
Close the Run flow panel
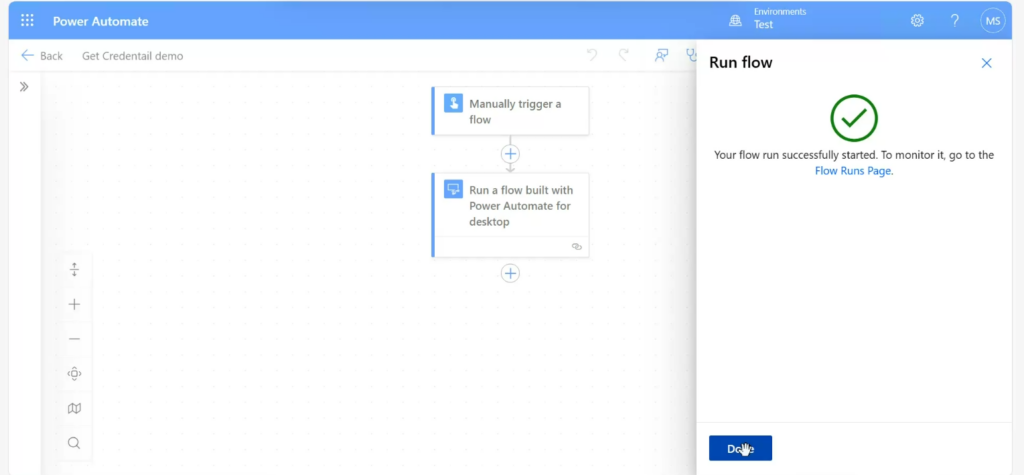[986, 63]
